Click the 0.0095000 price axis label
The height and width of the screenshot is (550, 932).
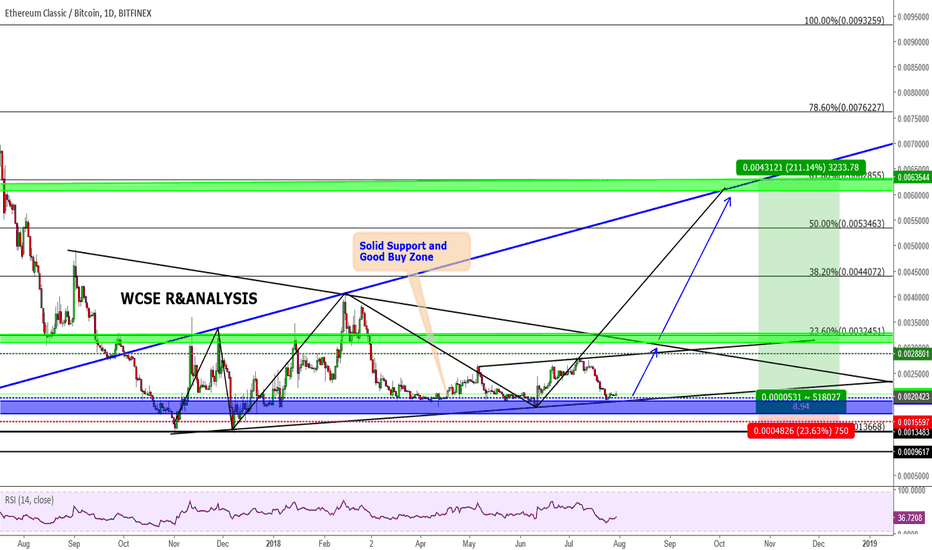click(913, 17)
